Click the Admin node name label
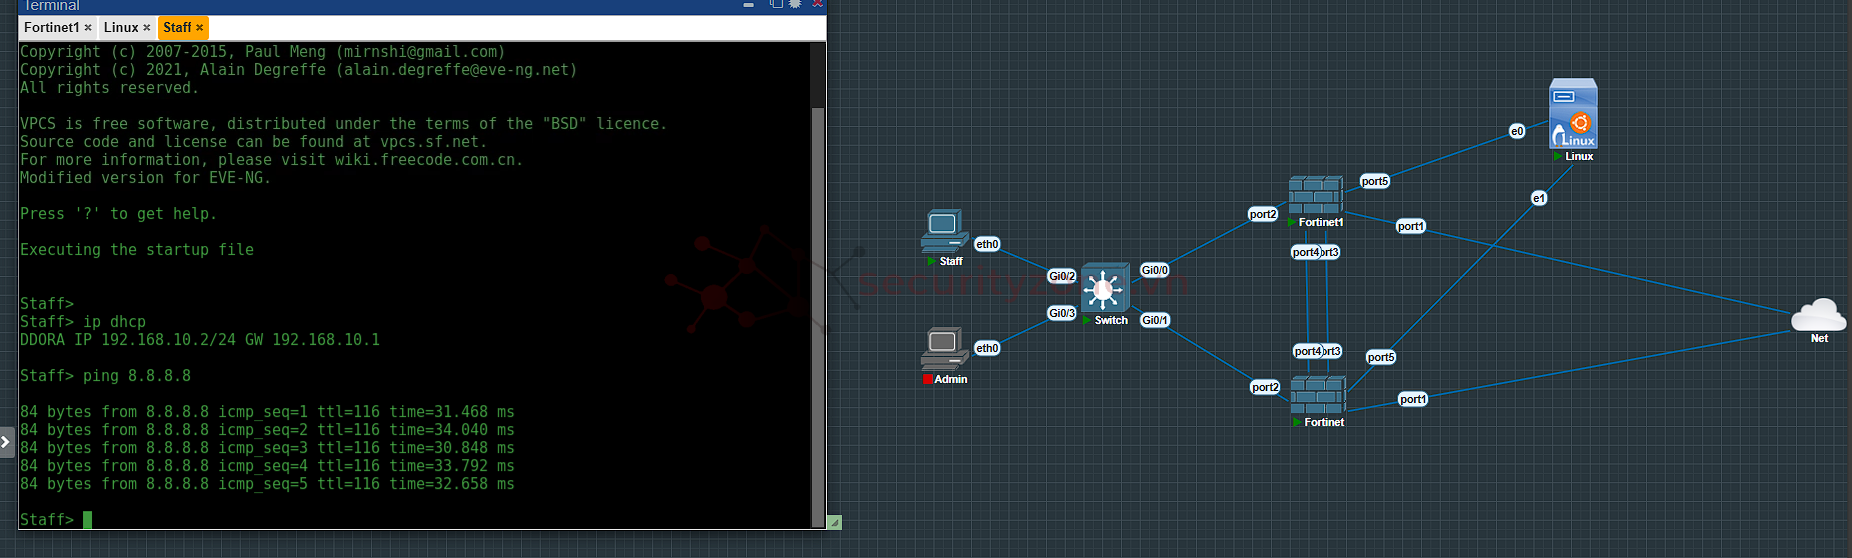This screenshot has width=1852, height=558. click(951, 379)
